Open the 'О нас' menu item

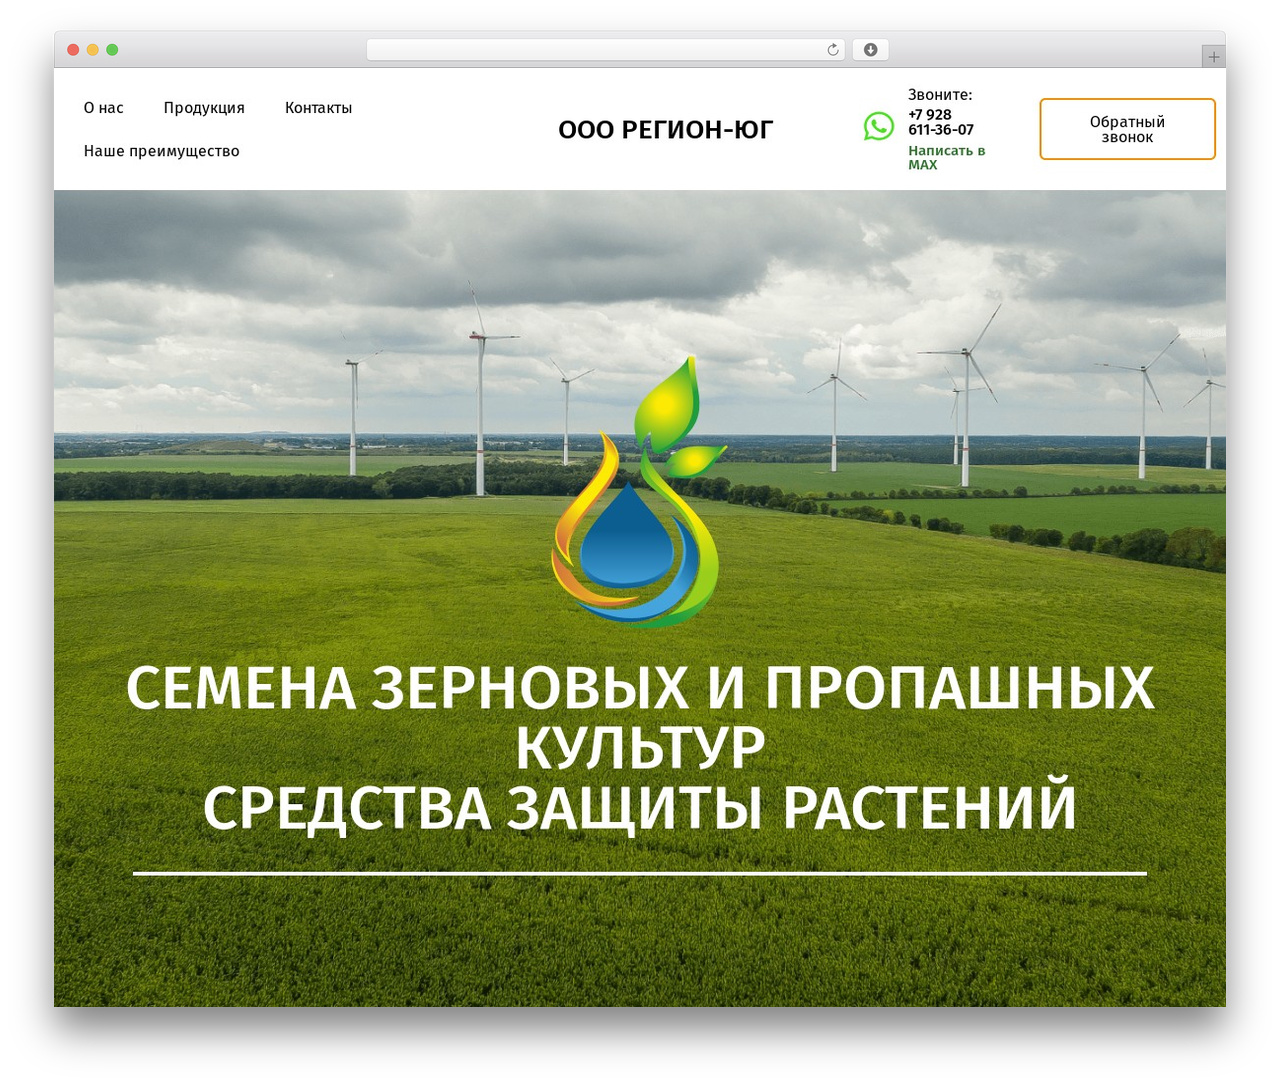[104, 108]
